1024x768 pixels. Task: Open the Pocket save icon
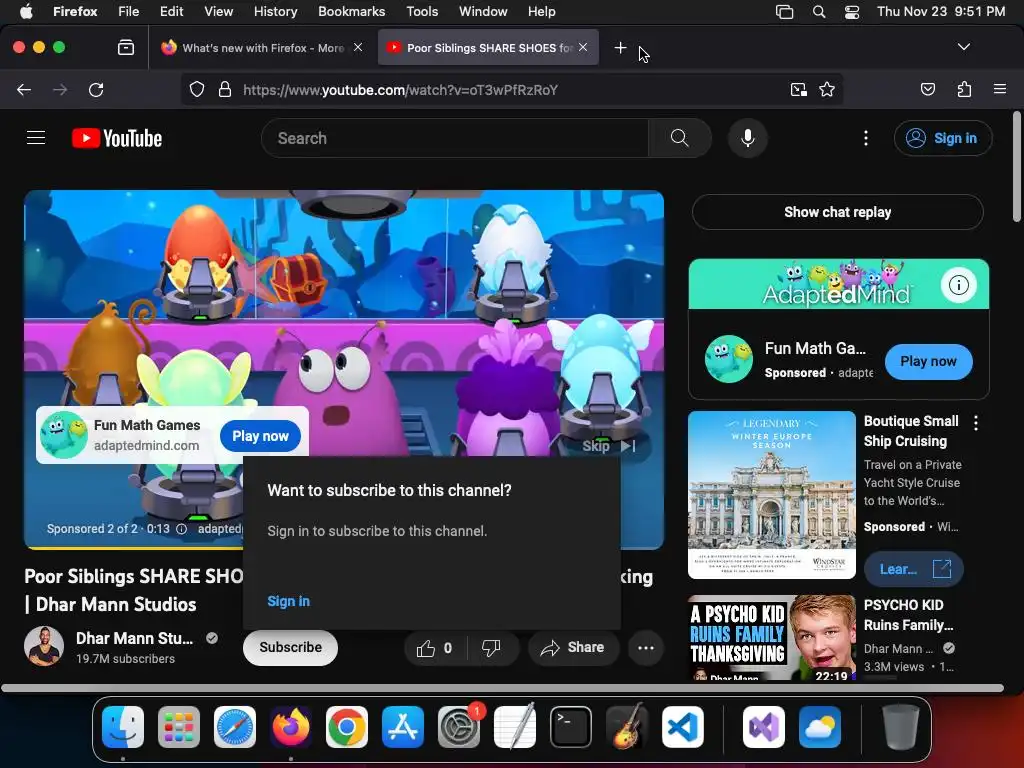pos(928,89)
